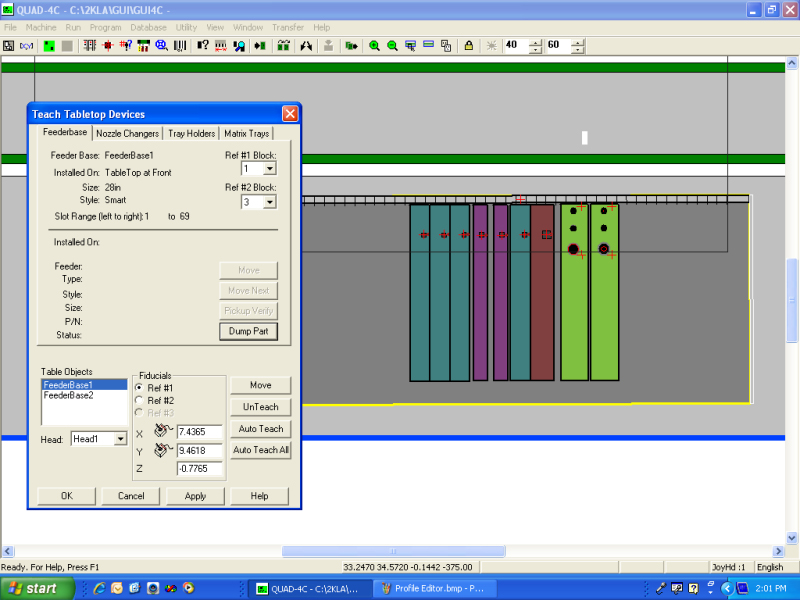The image size is (800, 600).
Task: Select the Ref #2 fiducial radio button
Action: click(x=139, y=401)
